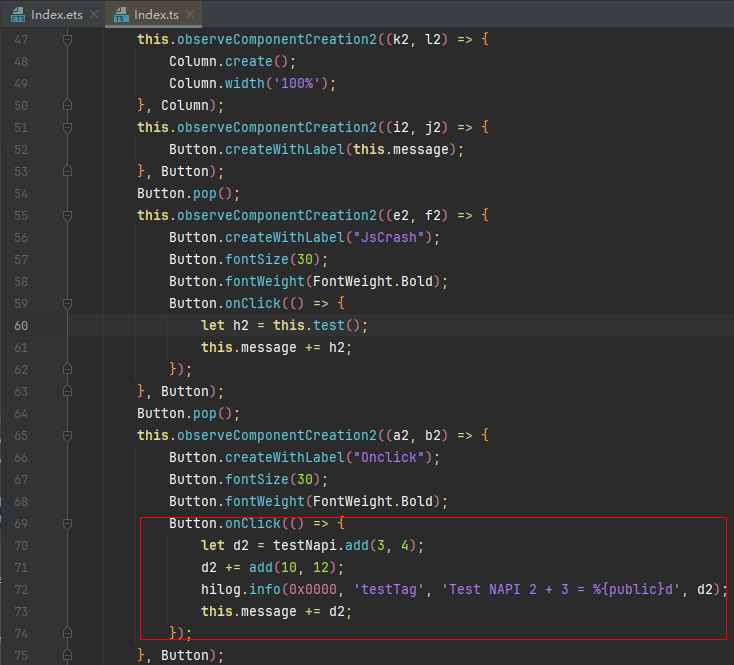Image resolution: width=734 pixels, height=665 pixels.
Task: Click line number 72 in the gutter
Action: (x=21, y=589)
